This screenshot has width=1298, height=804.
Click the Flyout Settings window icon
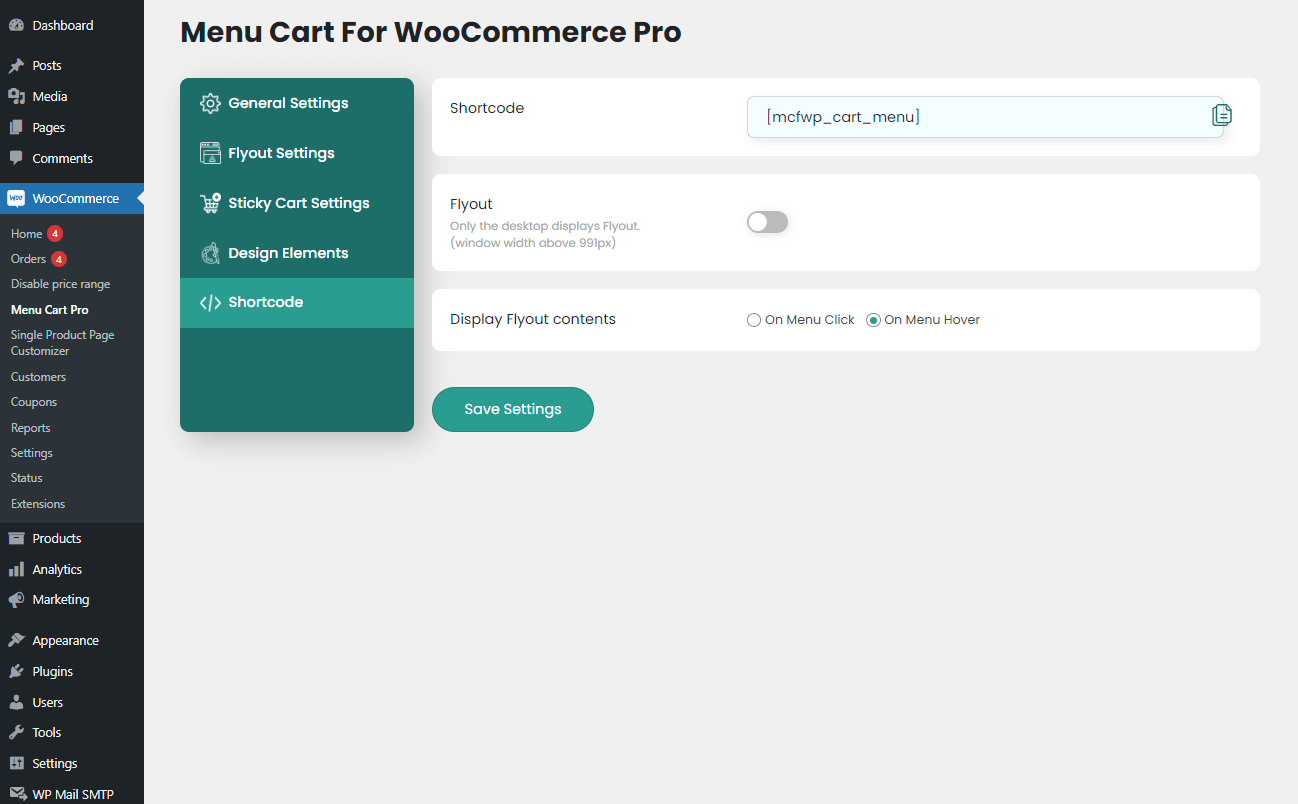coord(210,153)
